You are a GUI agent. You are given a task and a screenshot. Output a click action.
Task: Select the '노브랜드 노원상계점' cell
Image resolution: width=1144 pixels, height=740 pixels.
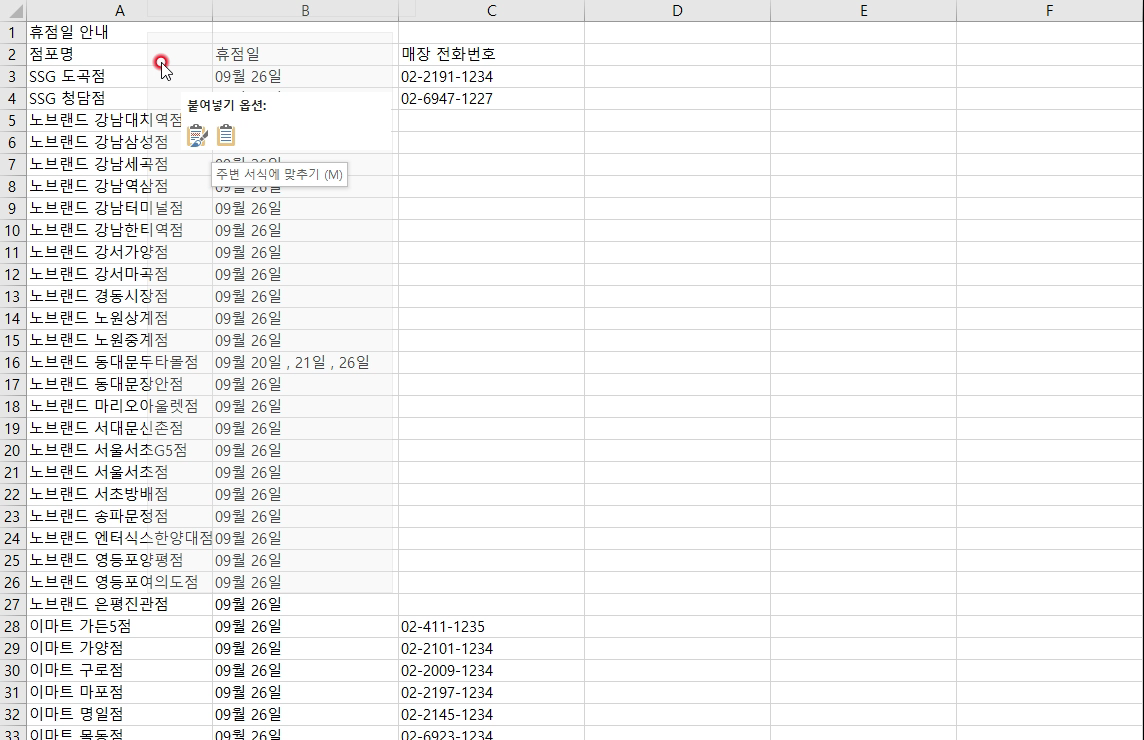point(120,318)
